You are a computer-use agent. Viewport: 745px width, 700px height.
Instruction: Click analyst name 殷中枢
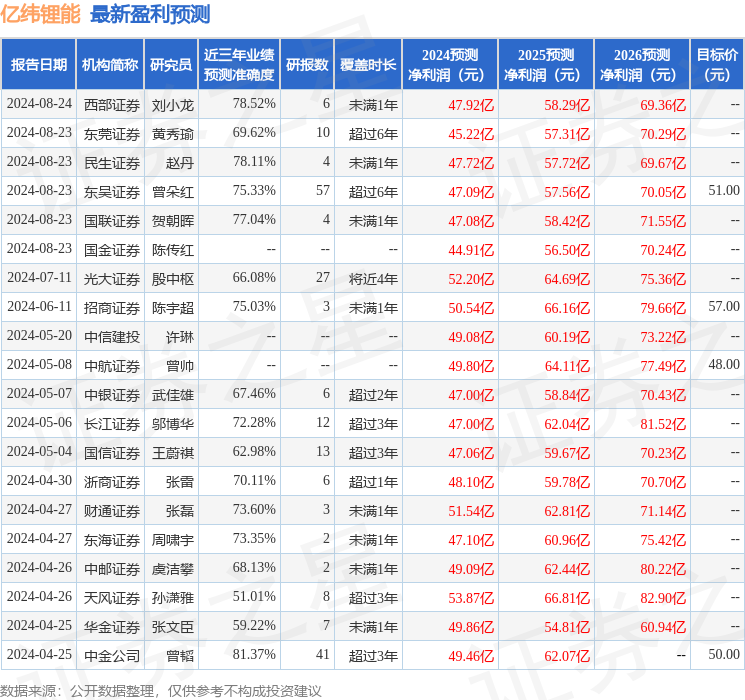(172, 279)
